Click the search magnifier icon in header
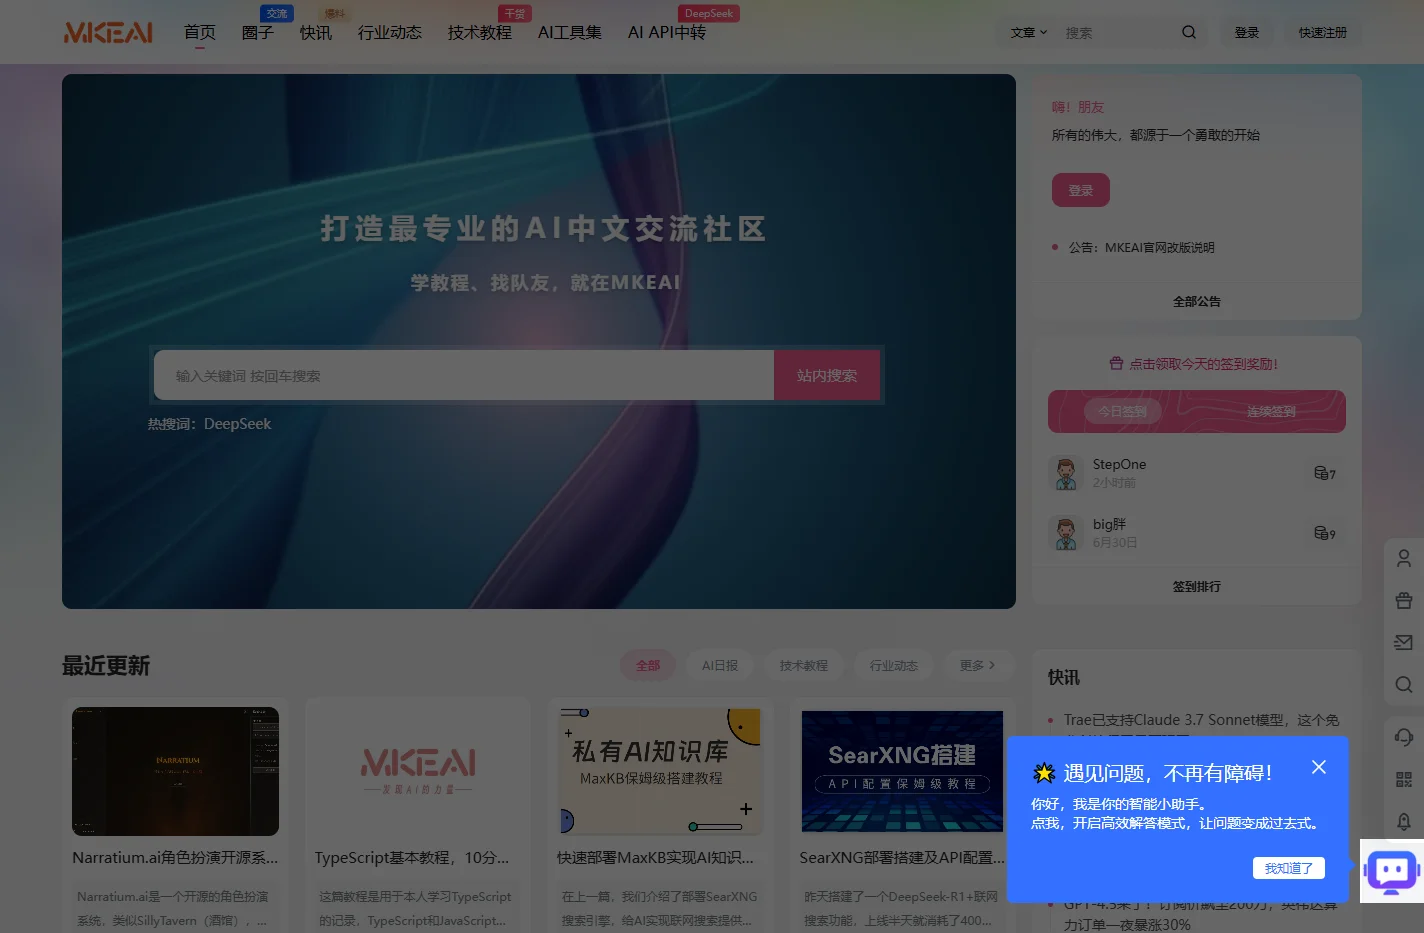 [1189, 32]
